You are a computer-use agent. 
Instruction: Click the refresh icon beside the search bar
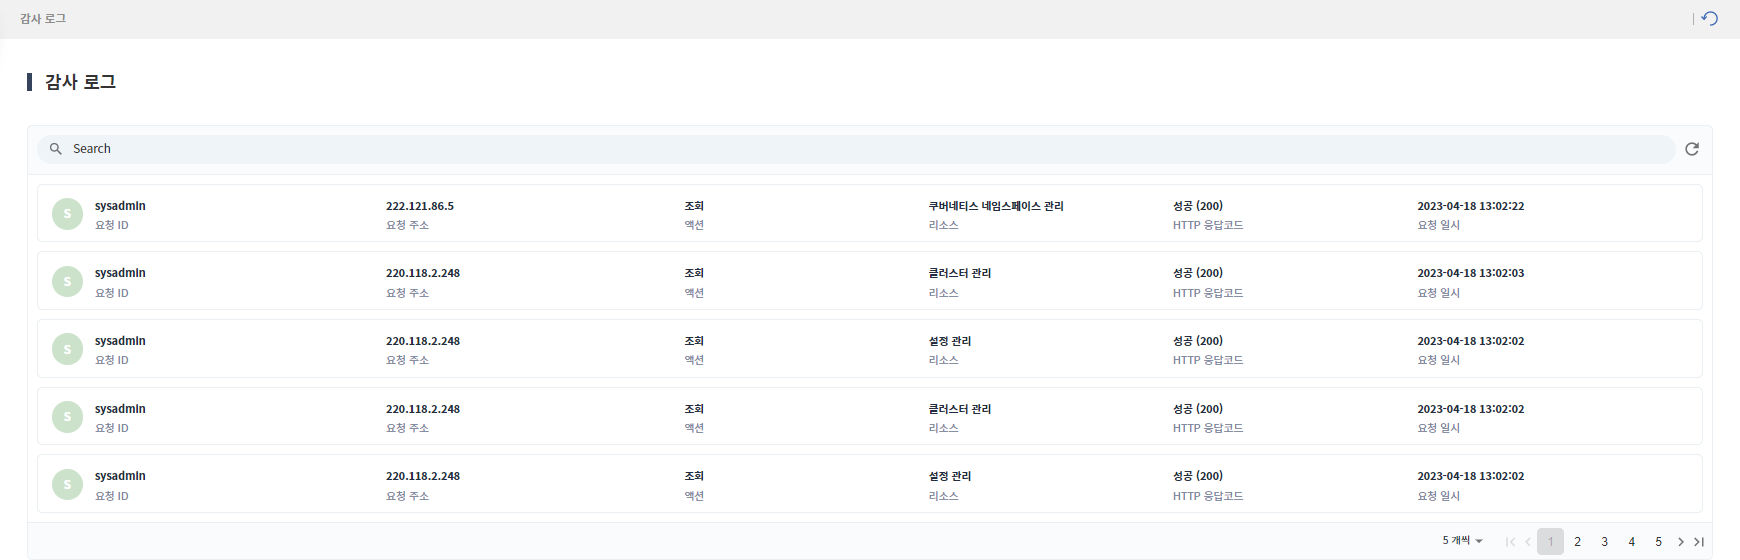click(x=1692, y=149)
